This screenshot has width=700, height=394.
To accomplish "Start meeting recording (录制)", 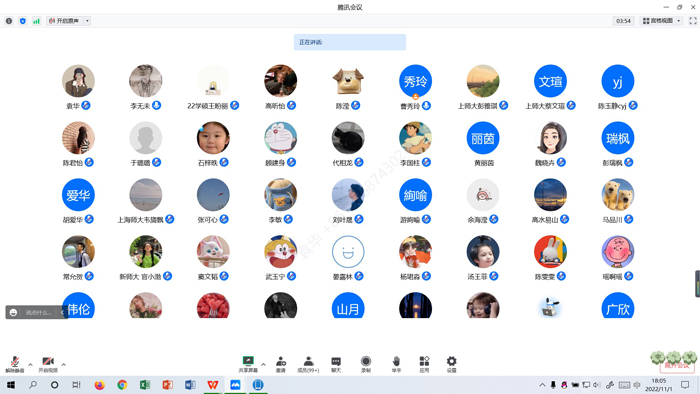I will click(x=366, y=364).
